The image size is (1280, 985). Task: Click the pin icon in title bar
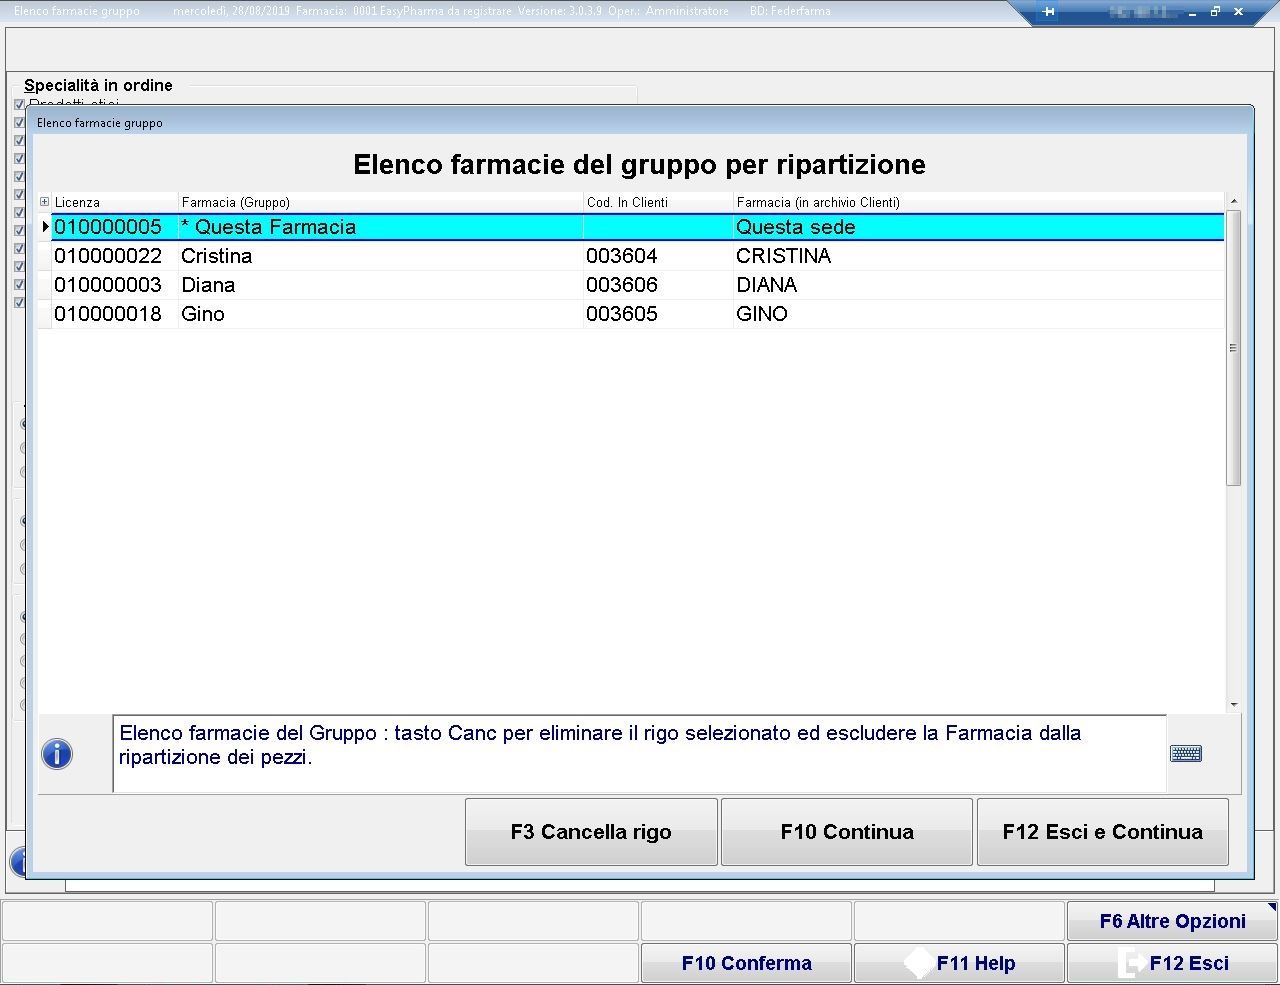pos(1048,12)
